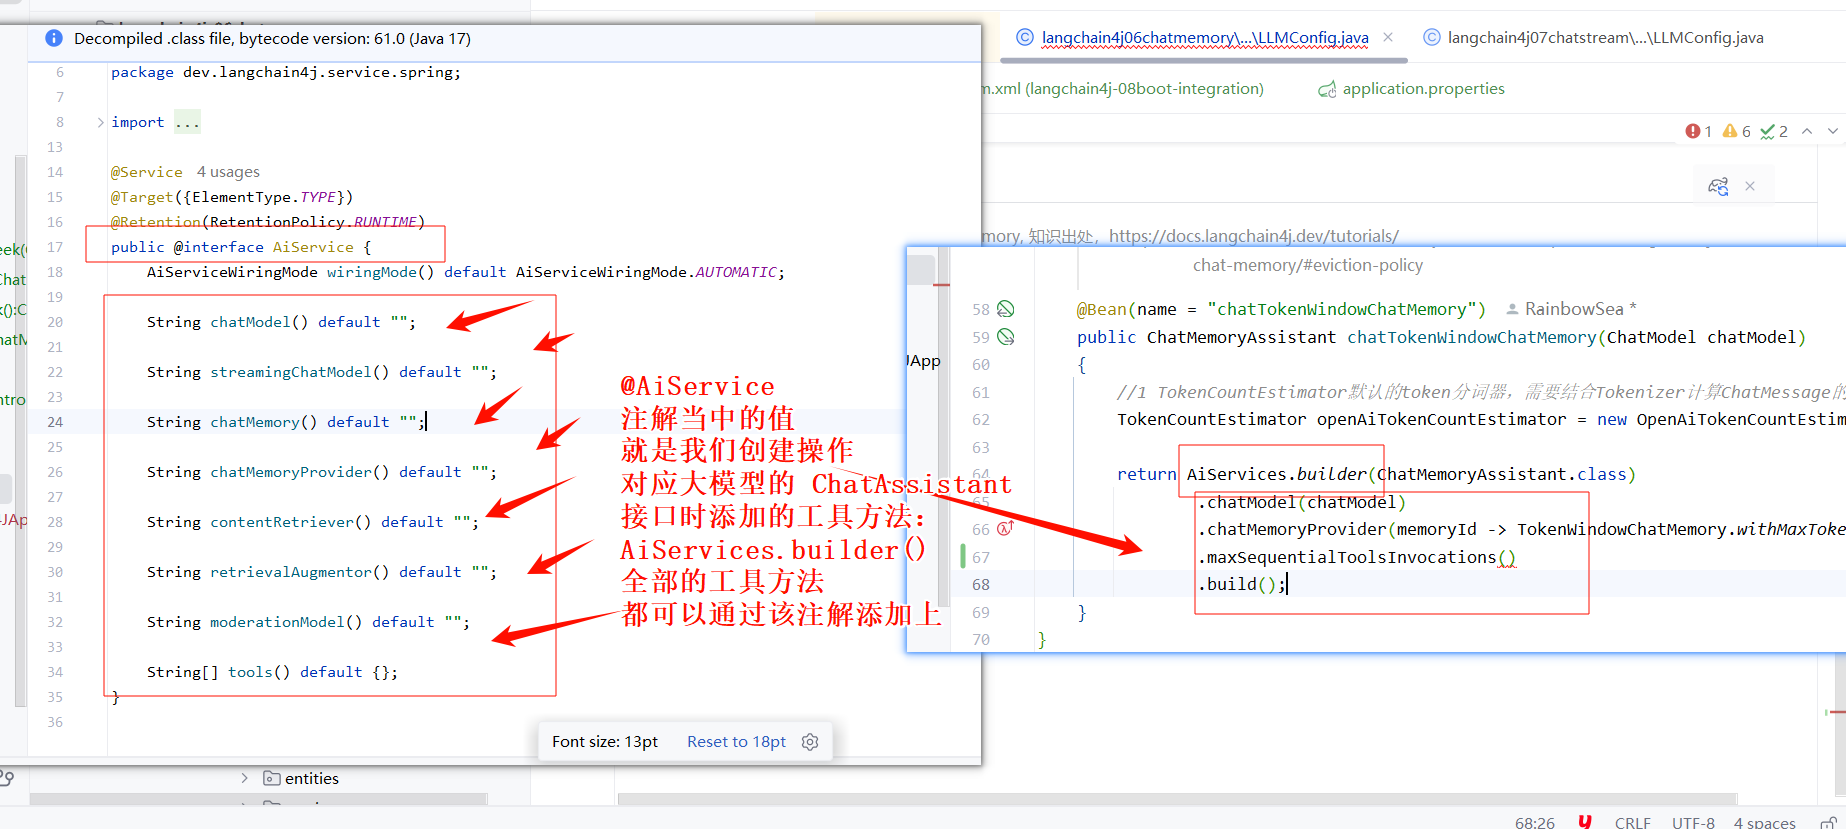This screenshot has width=1846, height=829.
Task: Click the gear icon in font size popup
Action: (x=810, y=742)
